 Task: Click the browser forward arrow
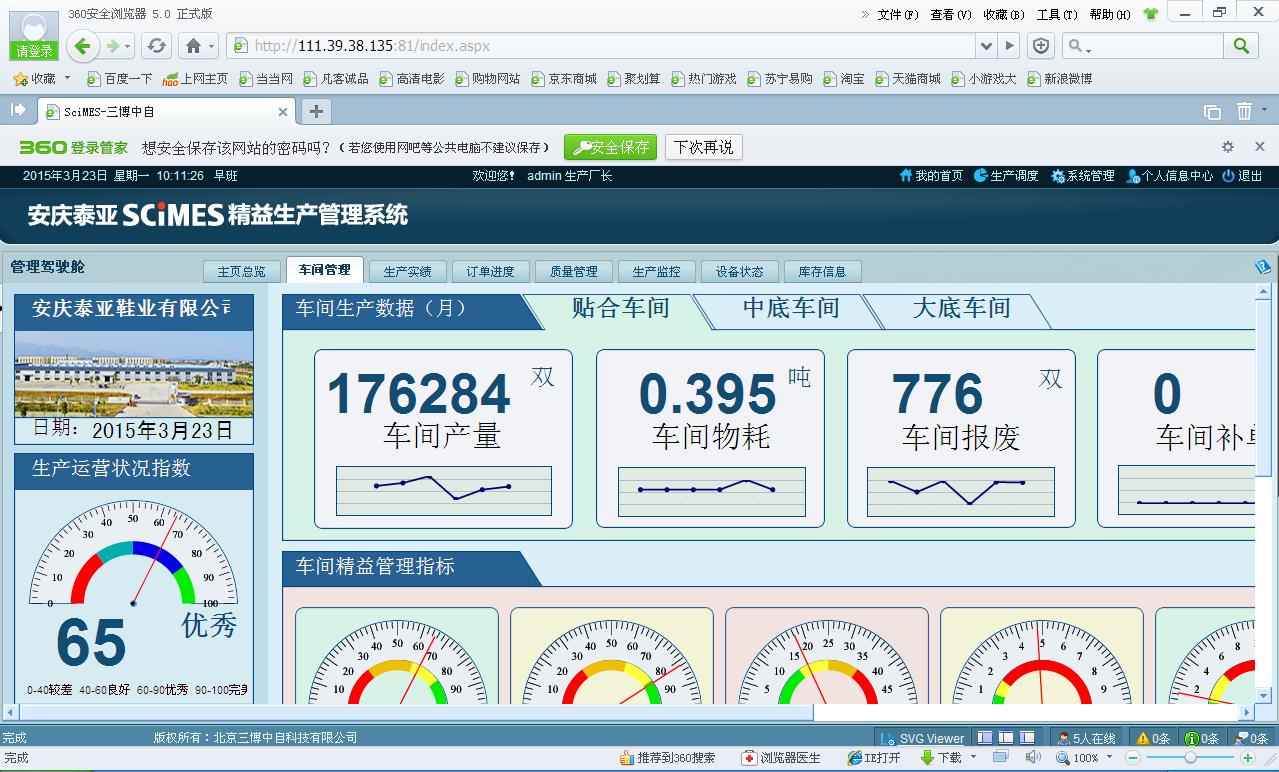click(x=113, y=46)
